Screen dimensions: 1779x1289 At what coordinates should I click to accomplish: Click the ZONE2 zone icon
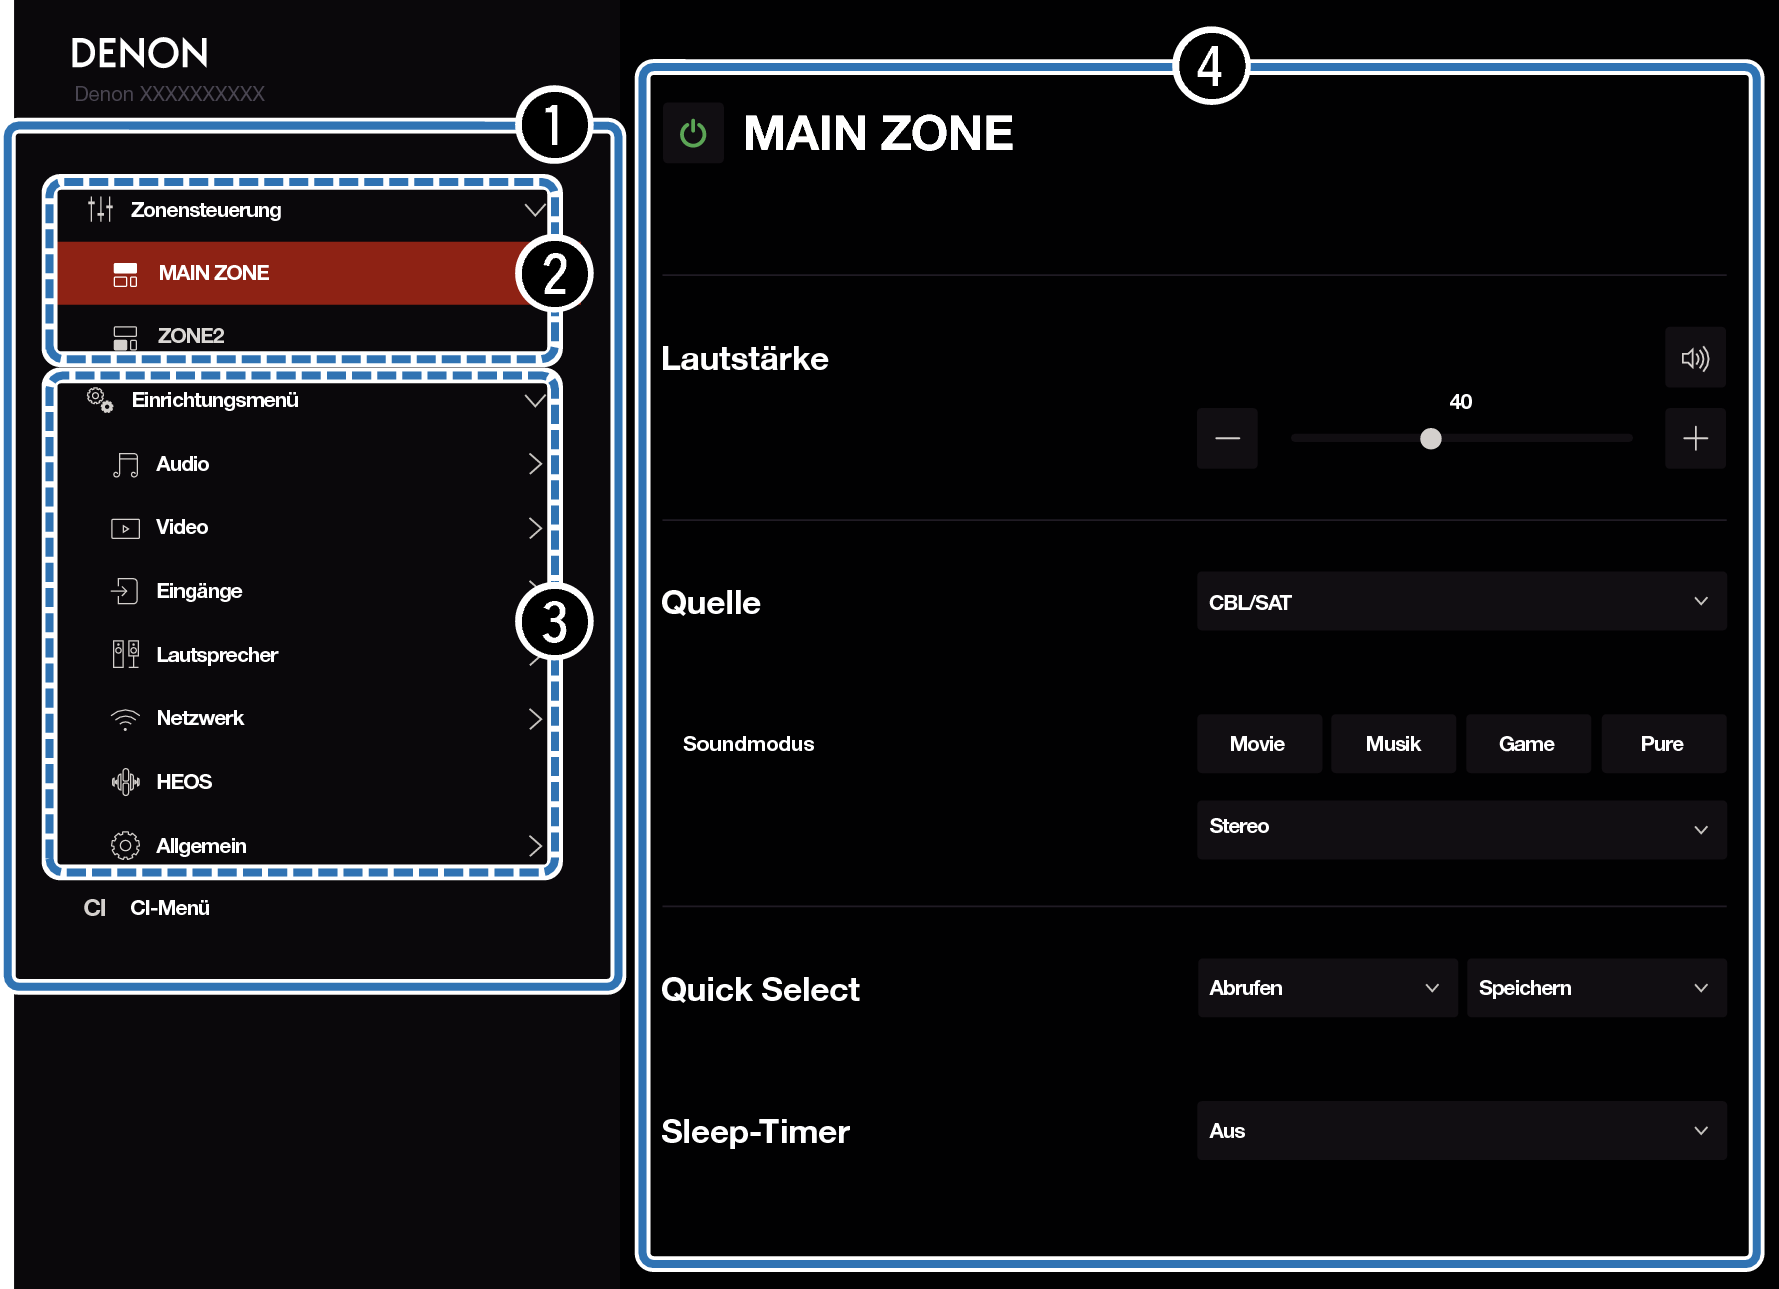pos(125,337)
